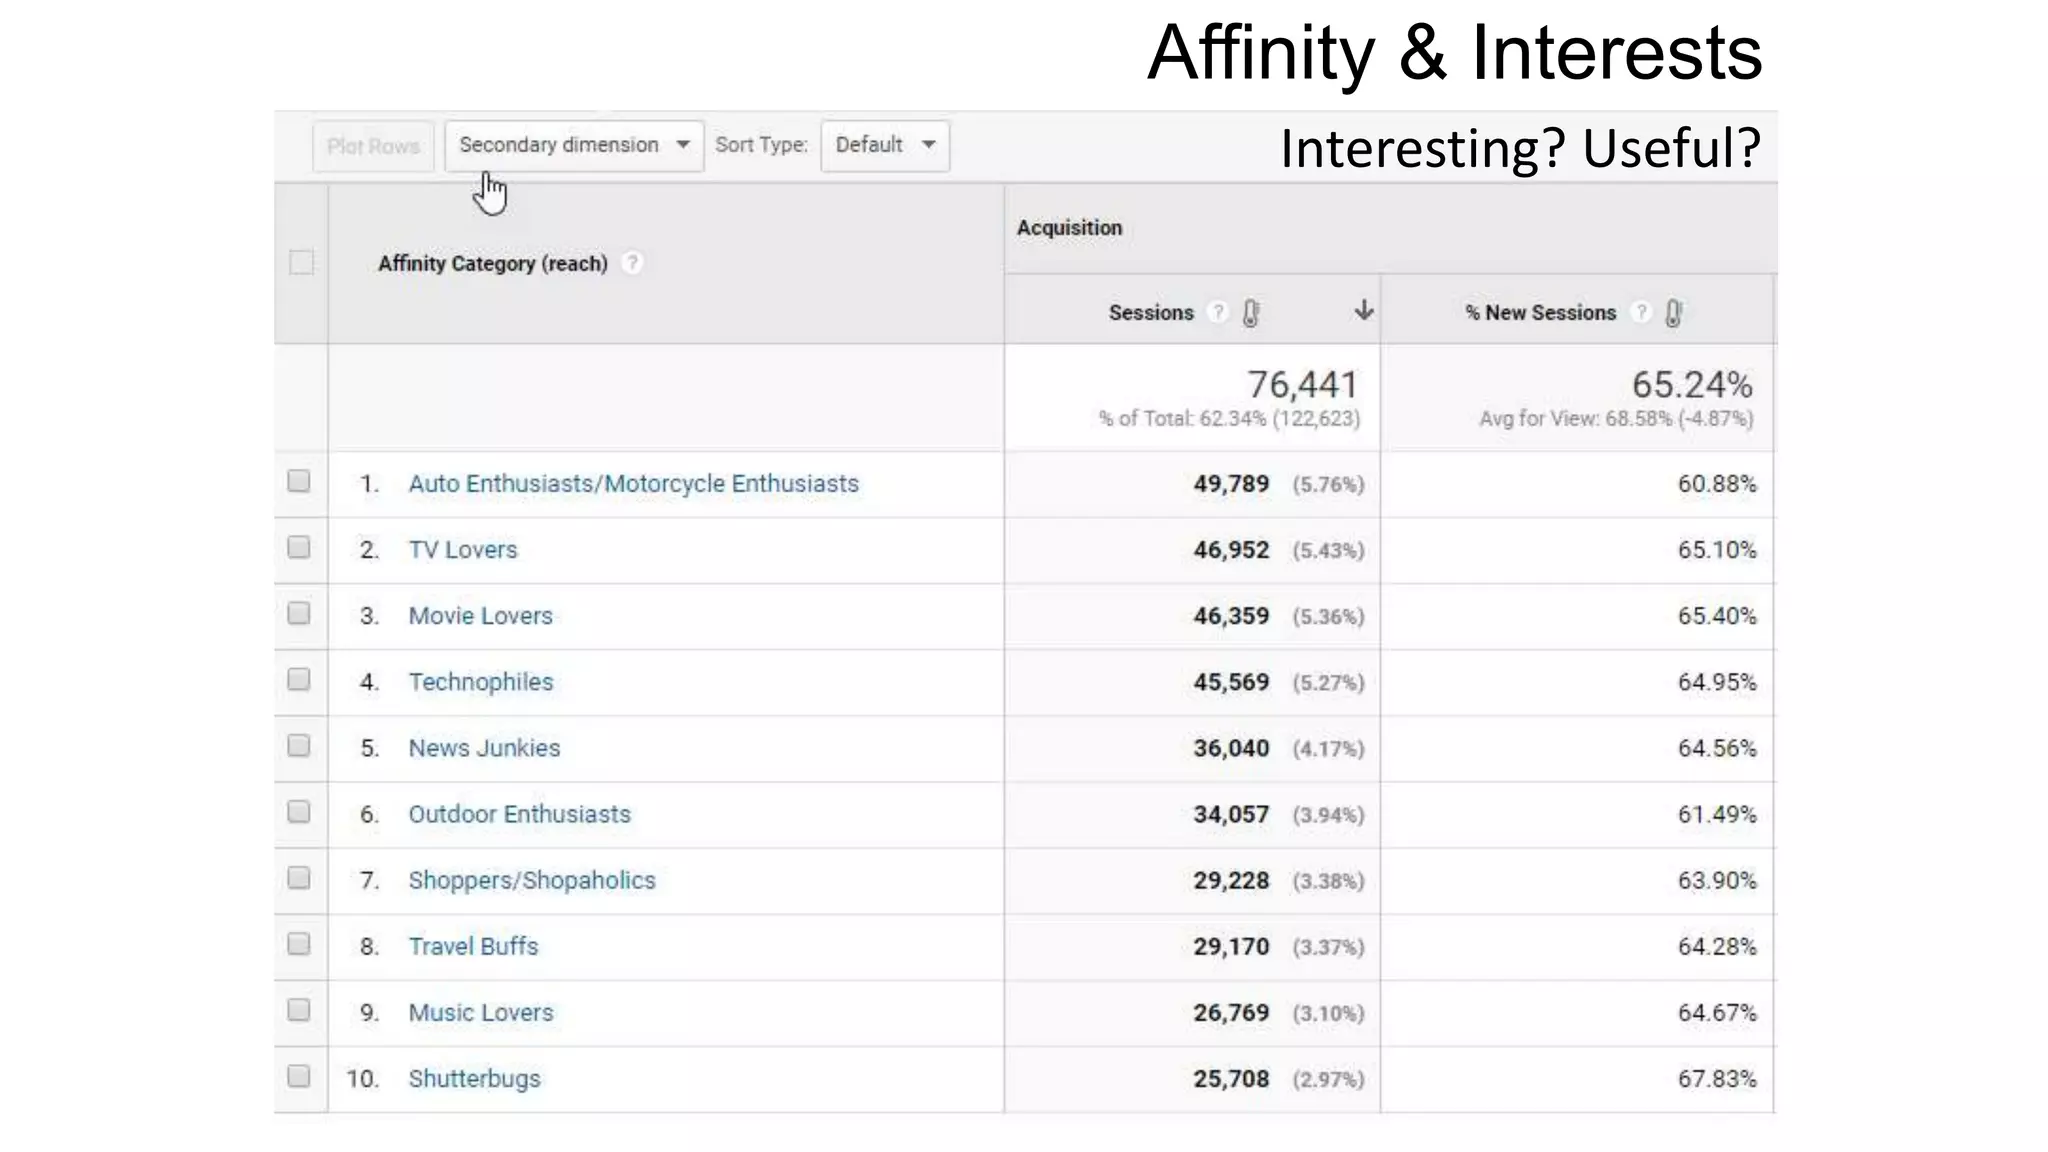2048x1152 pixels.
Task: Click help icon next to Affinity Category
Action: tap(631, 263)
